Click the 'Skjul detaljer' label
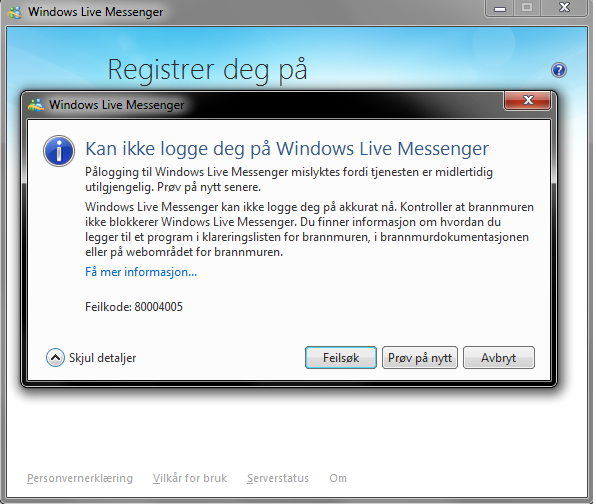The width and height of the screenshot is (596, 504). (102, 358)
